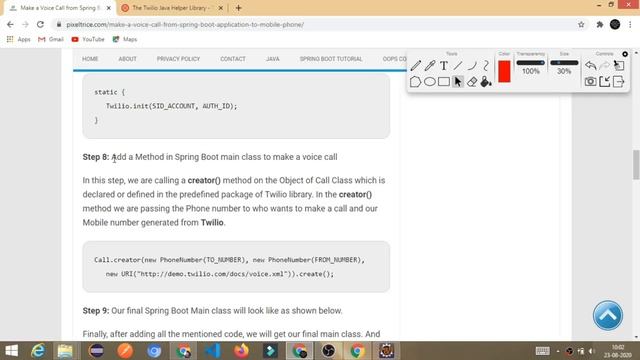The height and width of the screenshot is (360, 640).
Task: Click the clear-all annotations icon
Action: point(619,65)
